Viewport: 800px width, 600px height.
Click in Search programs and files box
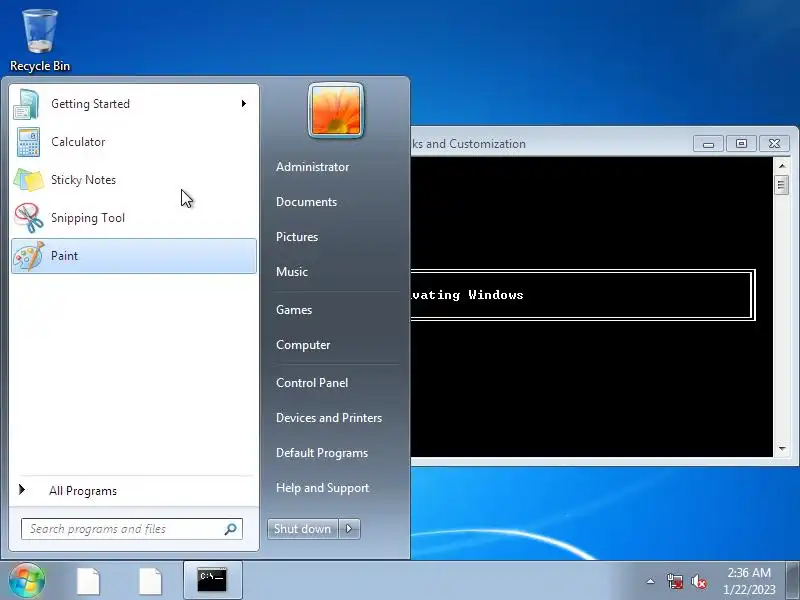point(132,529)
